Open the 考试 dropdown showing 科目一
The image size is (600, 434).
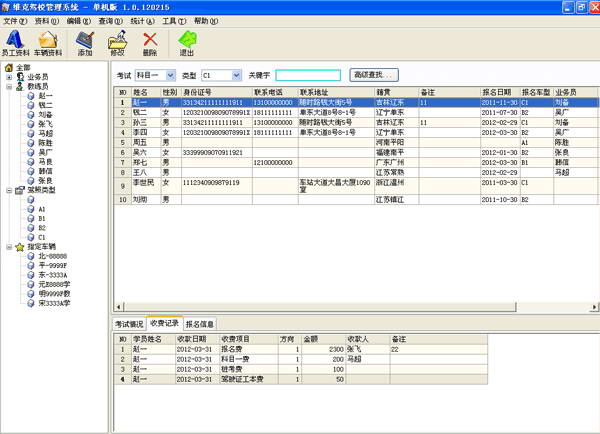coord(171,75)
